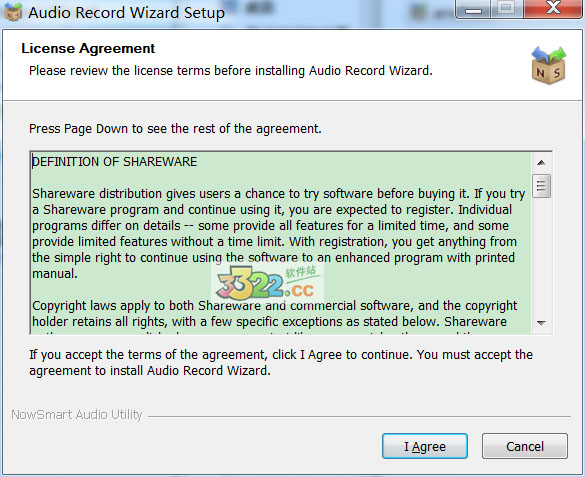Click the greyed-out maximize button
Viewport: 585px width, 477px height.
(506, 9)
